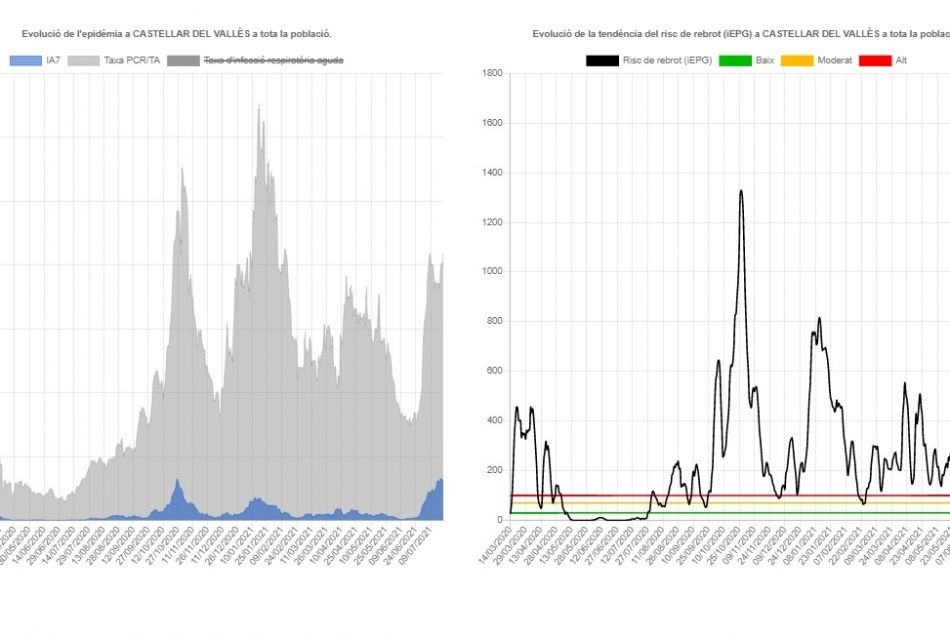Image resolution: width=950 pixels, height=634 pixels.
Task: Click the 11/03/2021 date on epidemic chart
Action: pyautogui.click(x=297, y=546)
